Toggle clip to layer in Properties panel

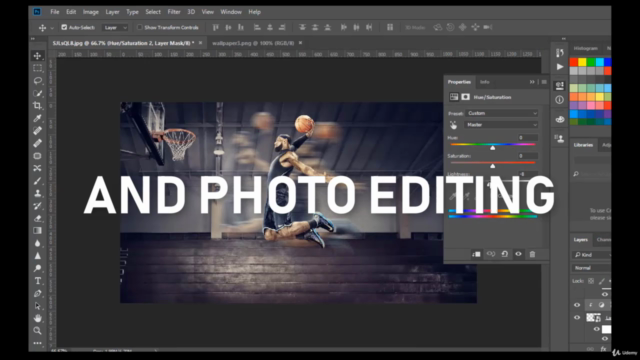476,254
